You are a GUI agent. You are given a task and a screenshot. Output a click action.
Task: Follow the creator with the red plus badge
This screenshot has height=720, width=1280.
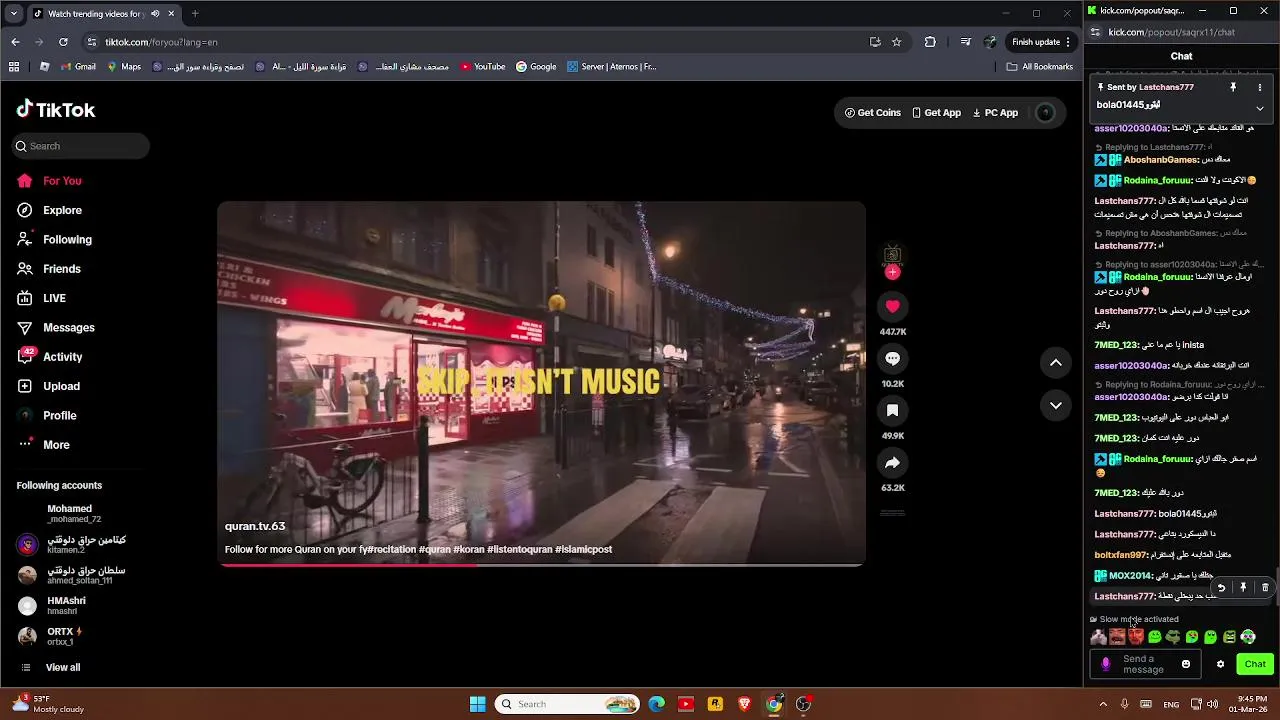892,272
